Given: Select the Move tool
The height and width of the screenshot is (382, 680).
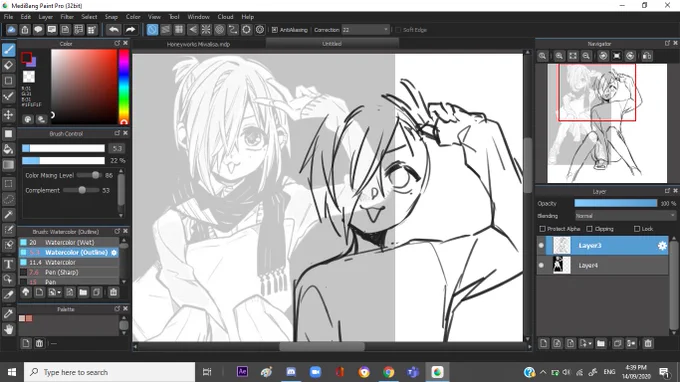Looking at the screenshot, I should point(9,115).
